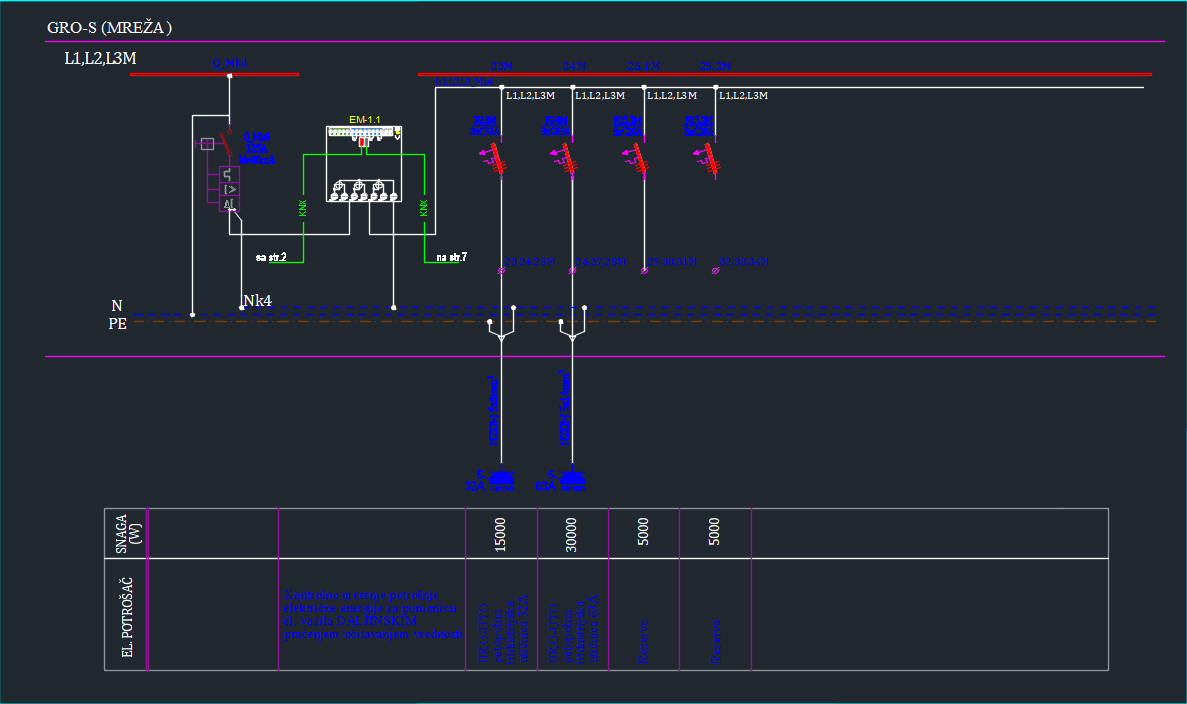1187x704 pixels.
Task: Click the 'sa str.2' page reference
Action: pyautogui.click(x=271, y=258)
